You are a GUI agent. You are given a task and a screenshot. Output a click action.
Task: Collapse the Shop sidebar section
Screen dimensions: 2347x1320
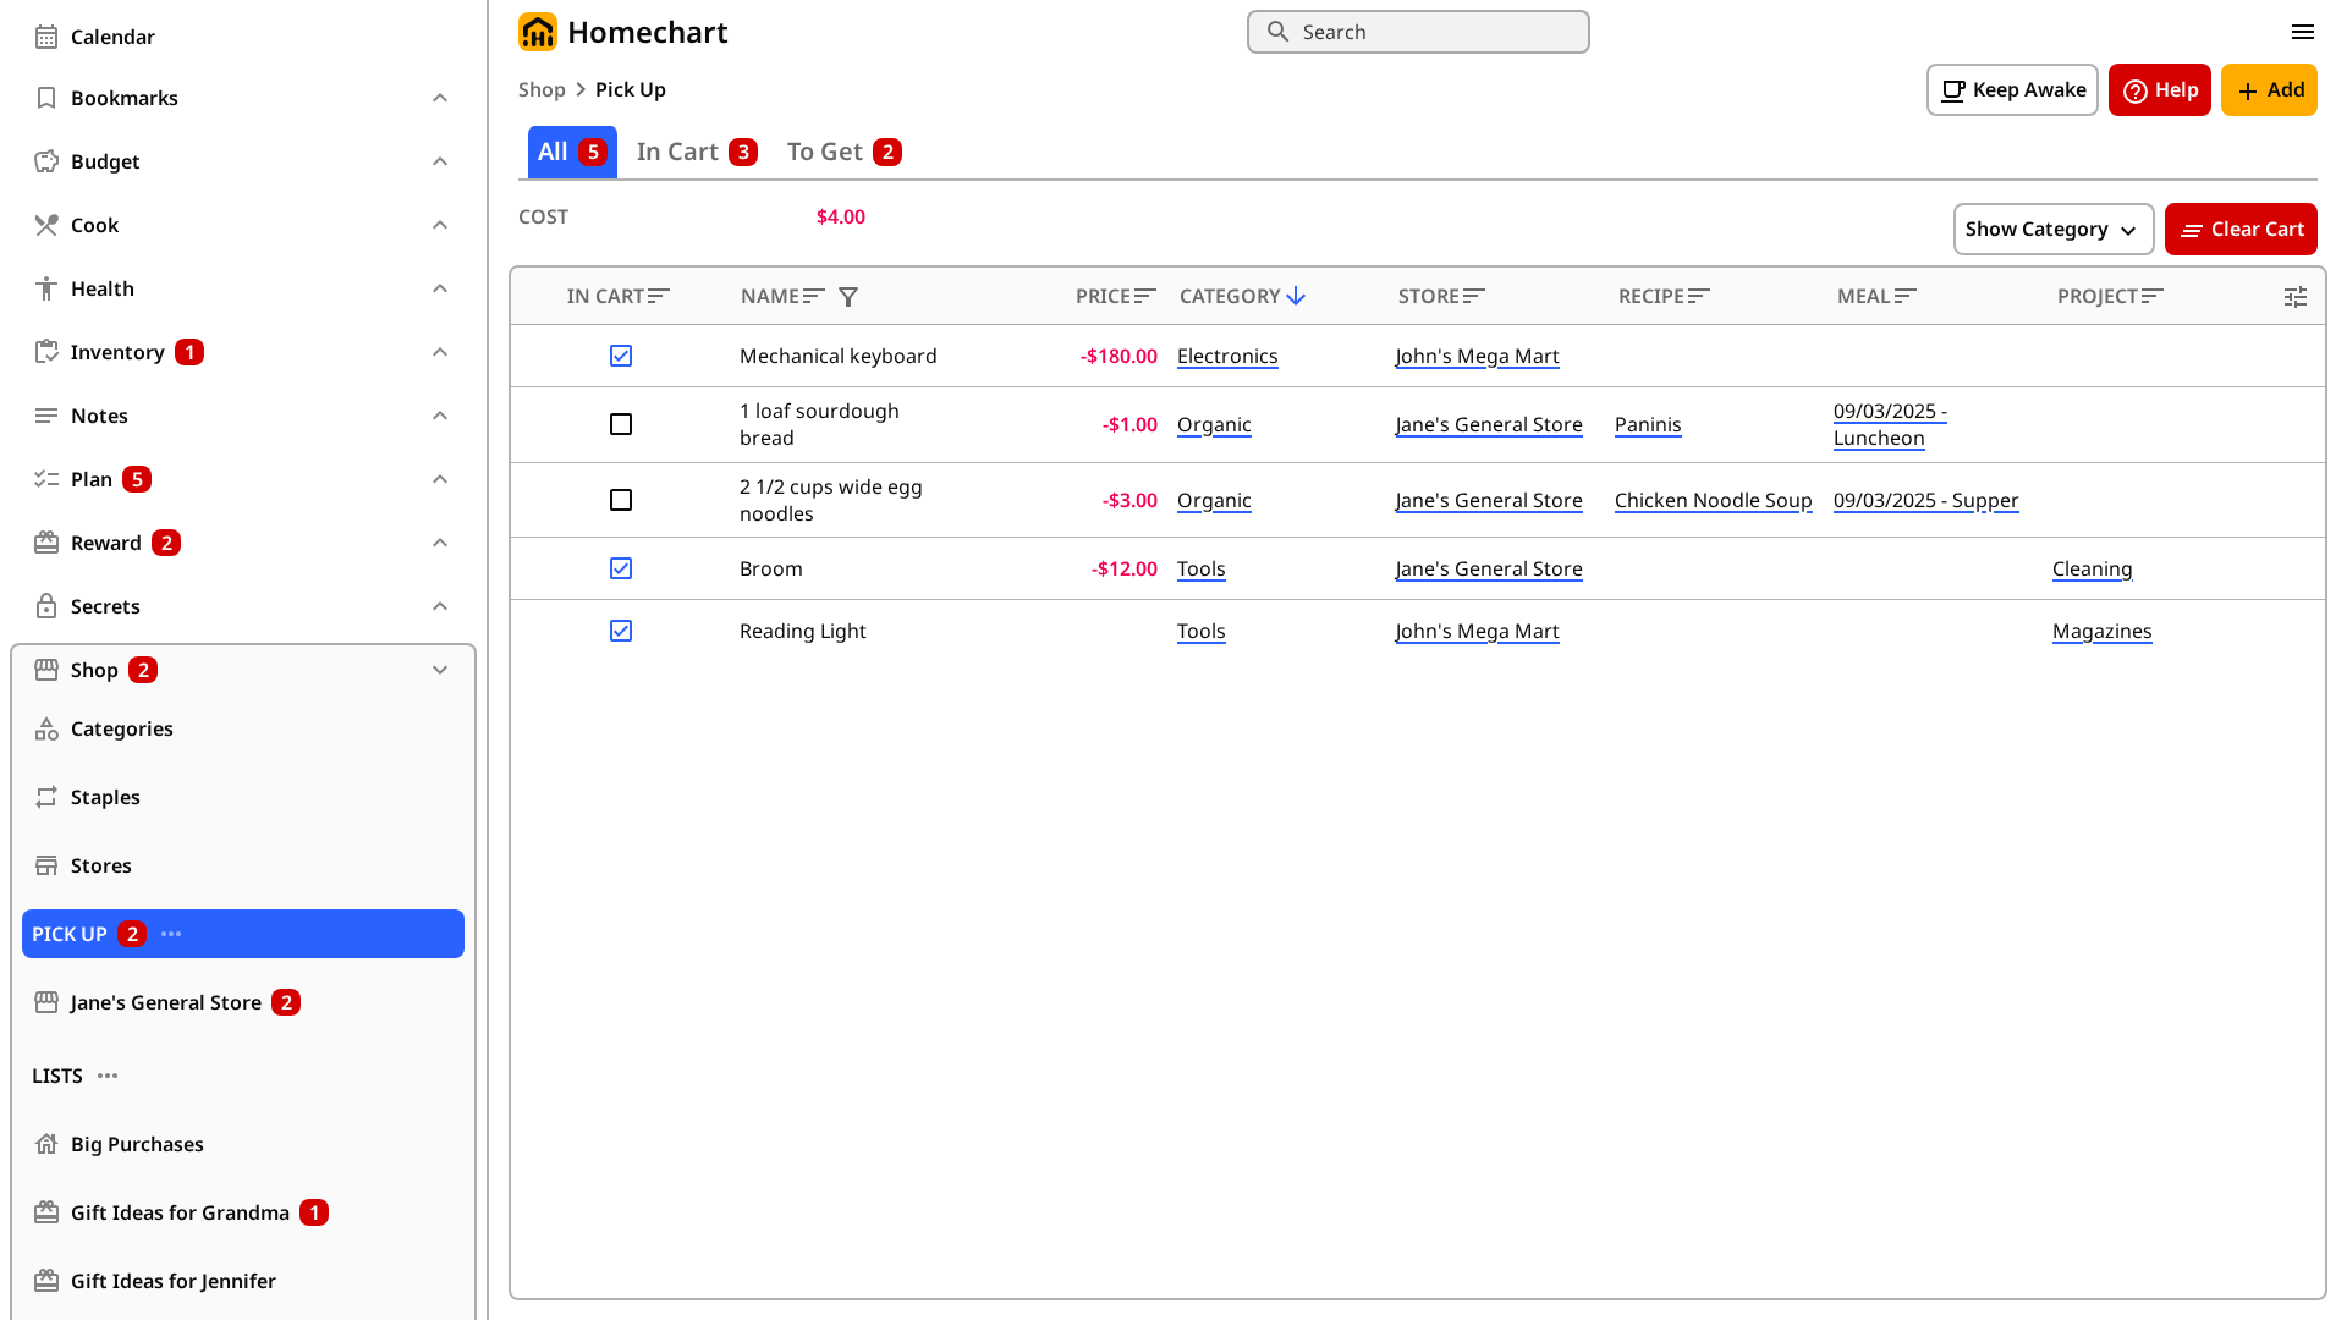tap(440, 670)
